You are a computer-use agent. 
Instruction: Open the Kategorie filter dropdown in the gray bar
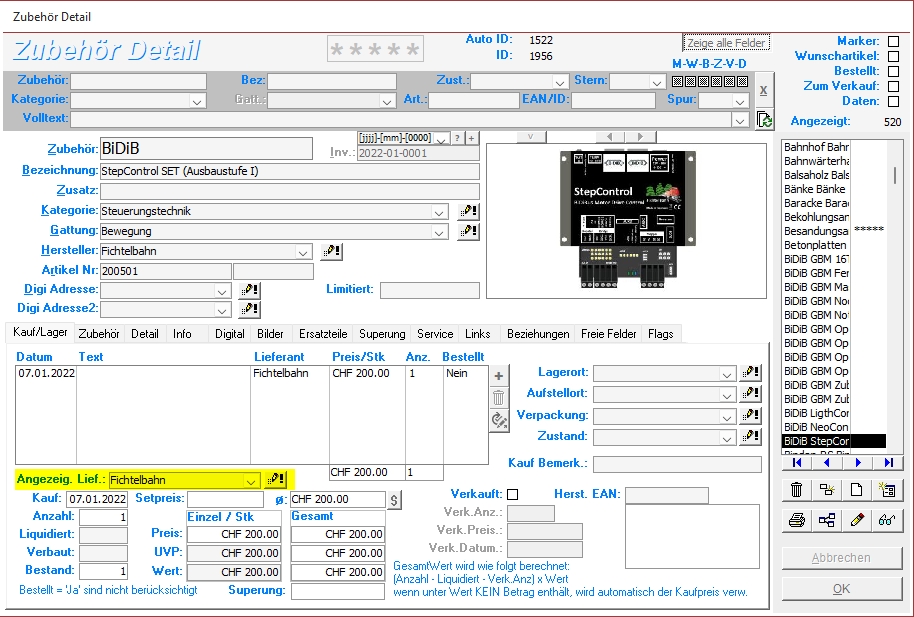197,101
